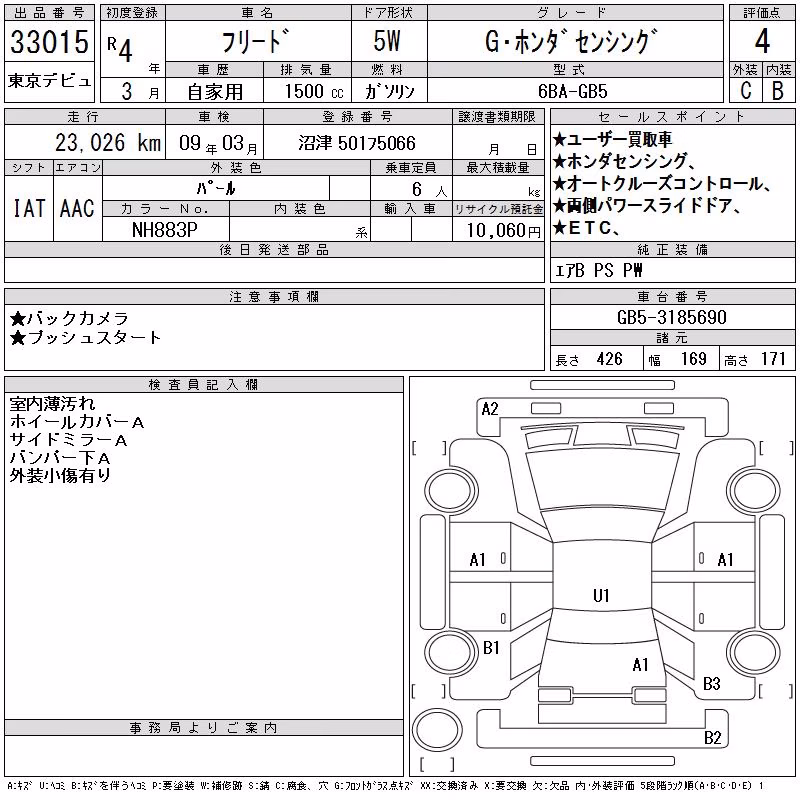This screenshot has height=800, width=800.
Task: Select the B3 damage mark on diagram
Action: [x=712, y=684]
